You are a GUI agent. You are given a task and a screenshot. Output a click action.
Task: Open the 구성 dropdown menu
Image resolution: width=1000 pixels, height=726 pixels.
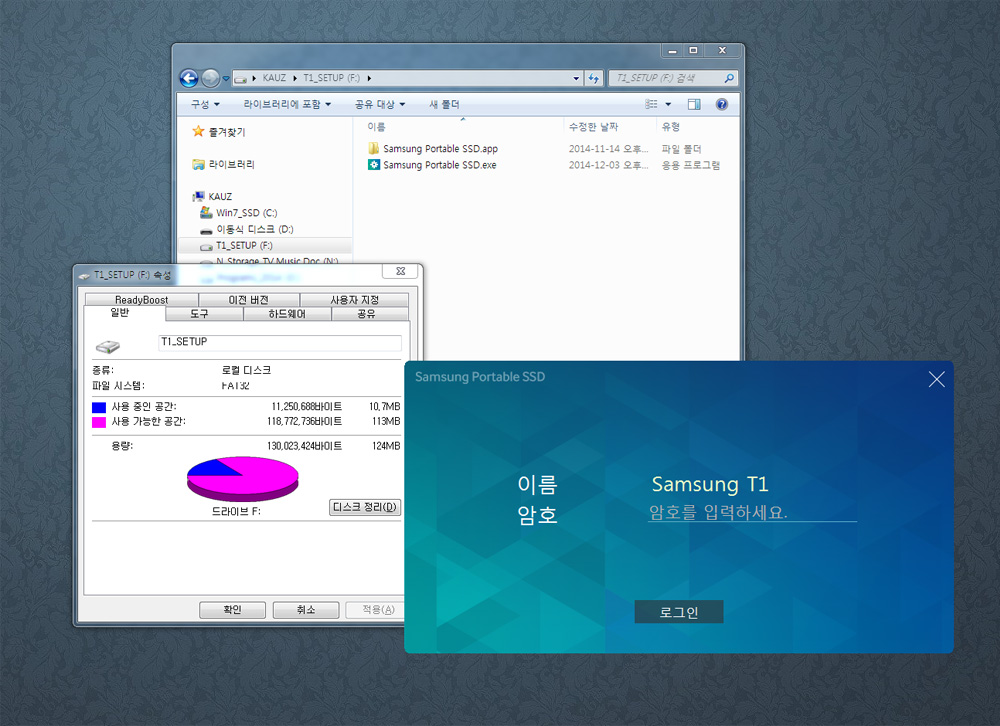pos(205,104)
